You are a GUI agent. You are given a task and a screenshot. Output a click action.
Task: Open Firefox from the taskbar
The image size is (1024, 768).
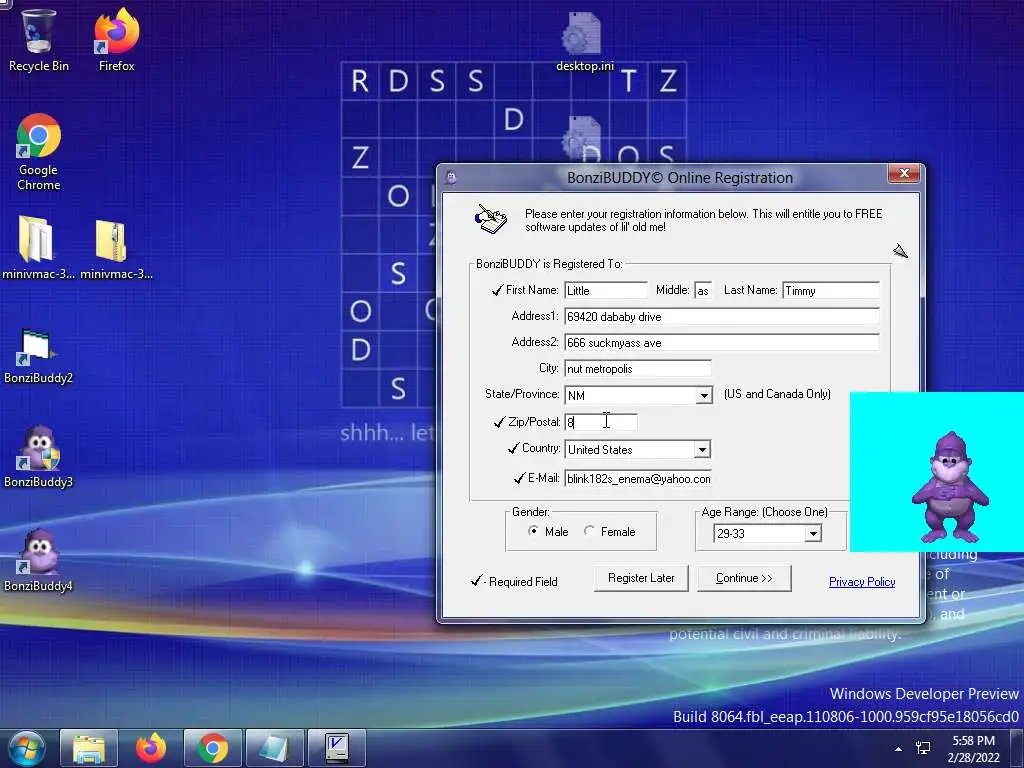151,748
